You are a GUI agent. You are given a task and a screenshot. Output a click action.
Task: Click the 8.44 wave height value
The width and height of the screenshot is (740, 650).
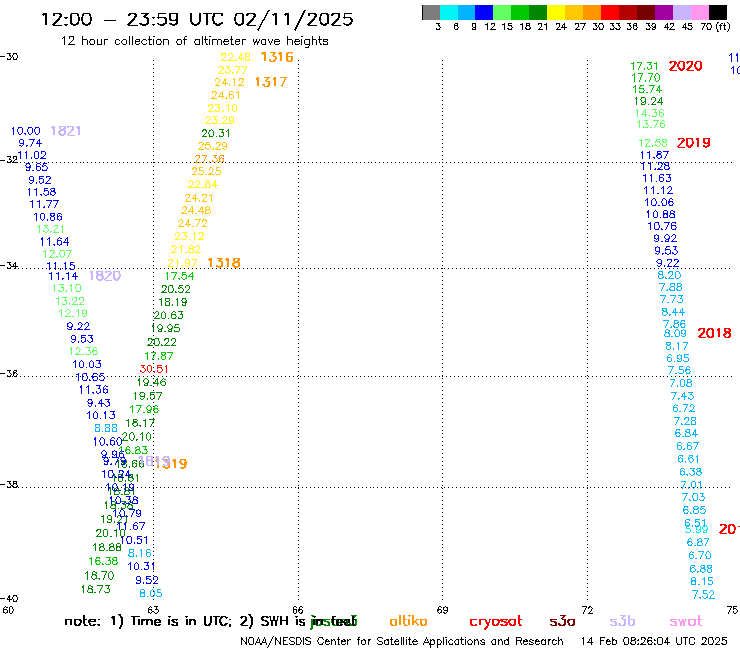pos(673,312)
